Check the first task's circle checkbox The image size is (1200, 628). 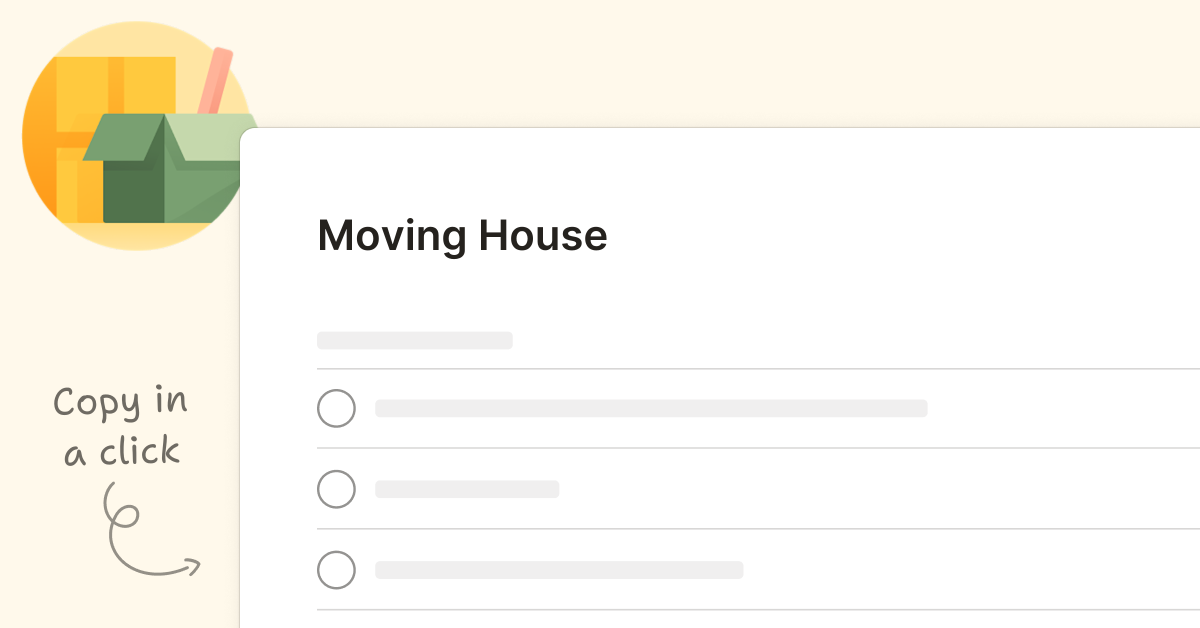(336, 408)
